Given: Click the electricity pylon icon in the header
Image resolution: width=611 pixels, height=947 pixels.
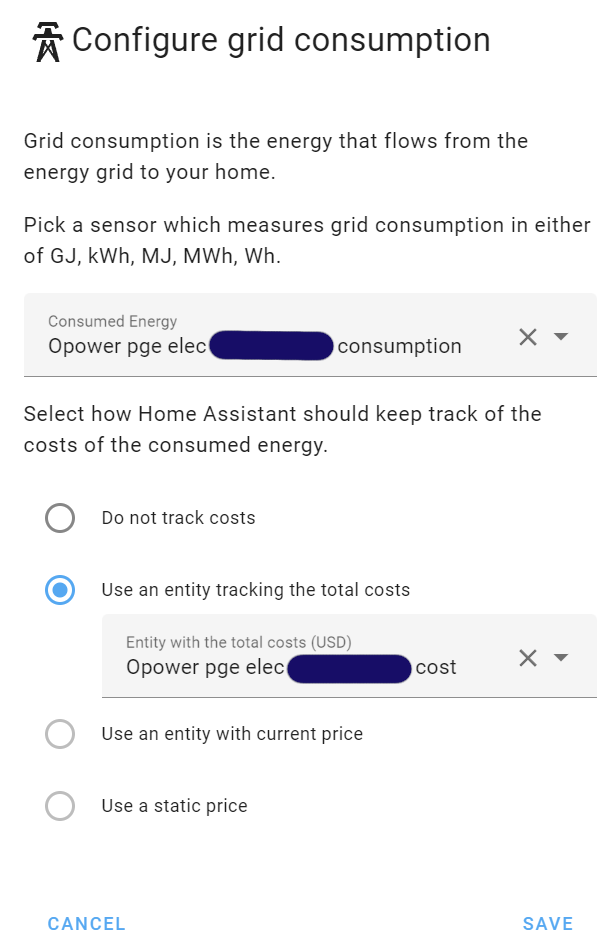Looking at the screenshot, I should [x=46, y=41].
